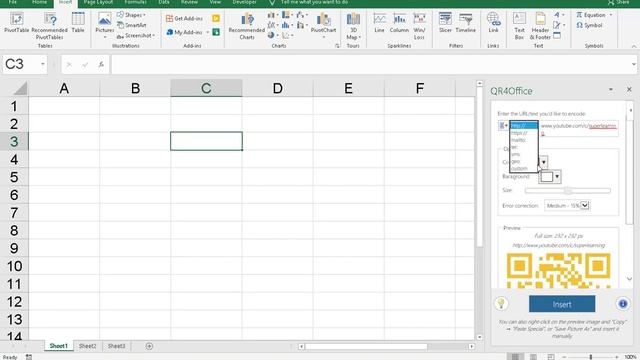This screenshot has height=360, width=640.
Task: Select the row 7 header
Action: (x=14, y=213)
